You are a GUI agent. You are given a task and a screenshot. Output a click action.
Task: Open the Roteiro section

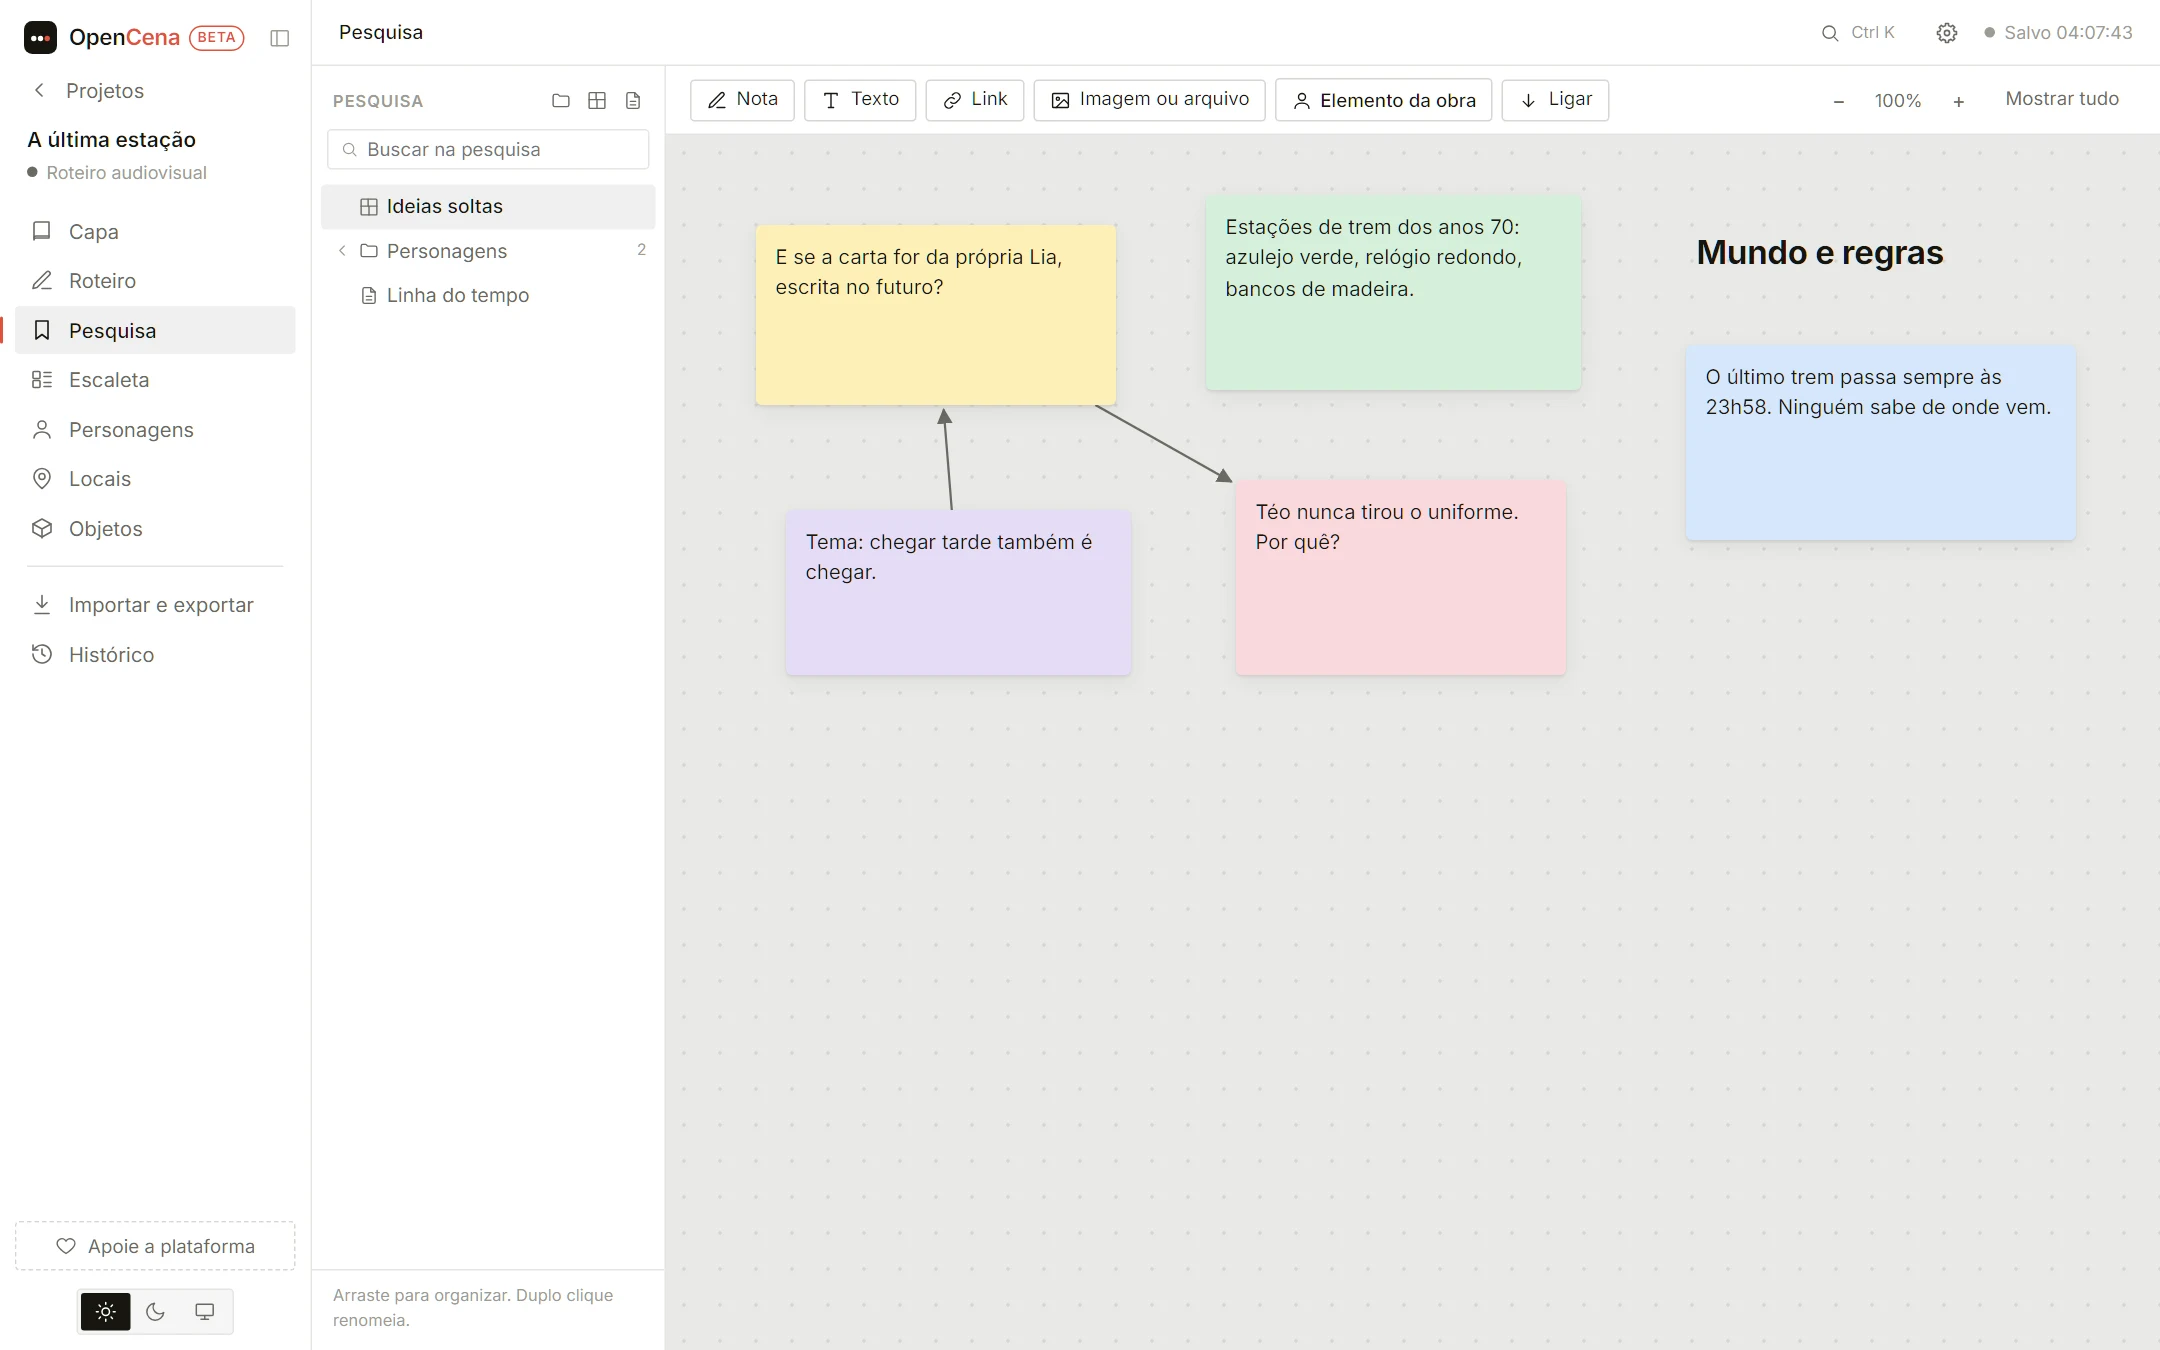click(x=155, y=281)
